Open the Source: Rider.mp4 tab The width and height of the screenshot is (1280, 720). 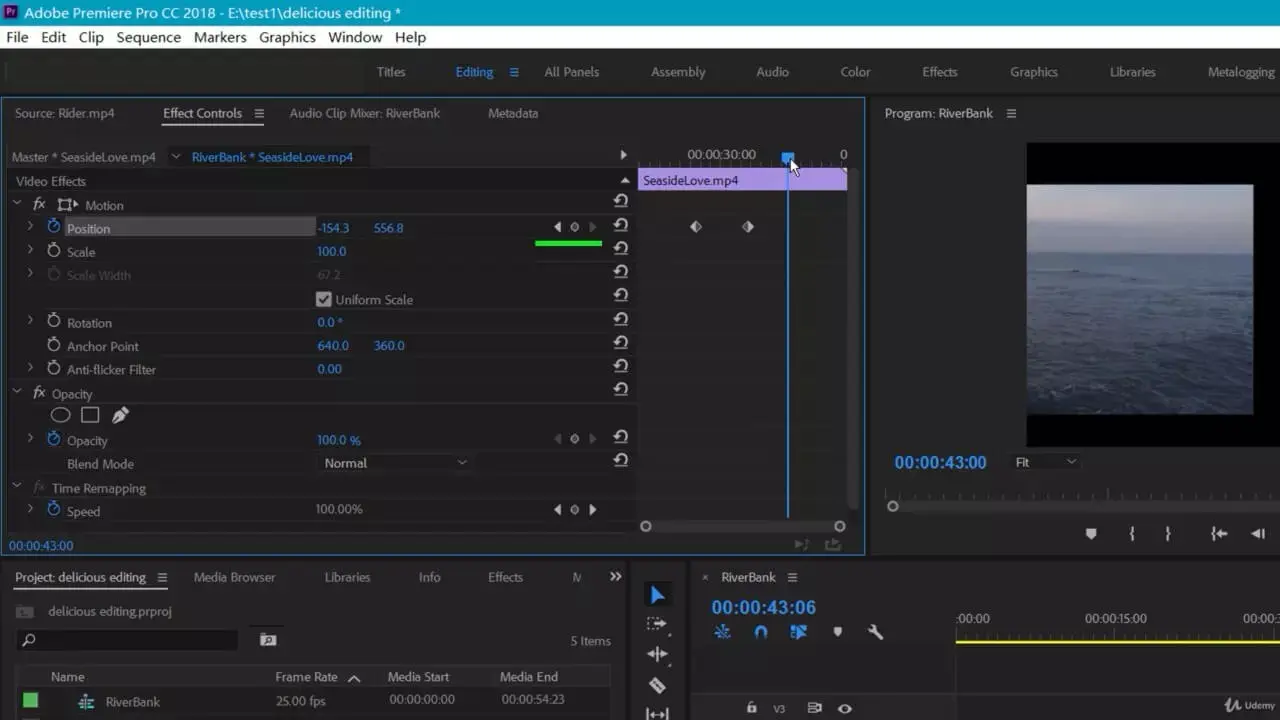coord(64,113)
